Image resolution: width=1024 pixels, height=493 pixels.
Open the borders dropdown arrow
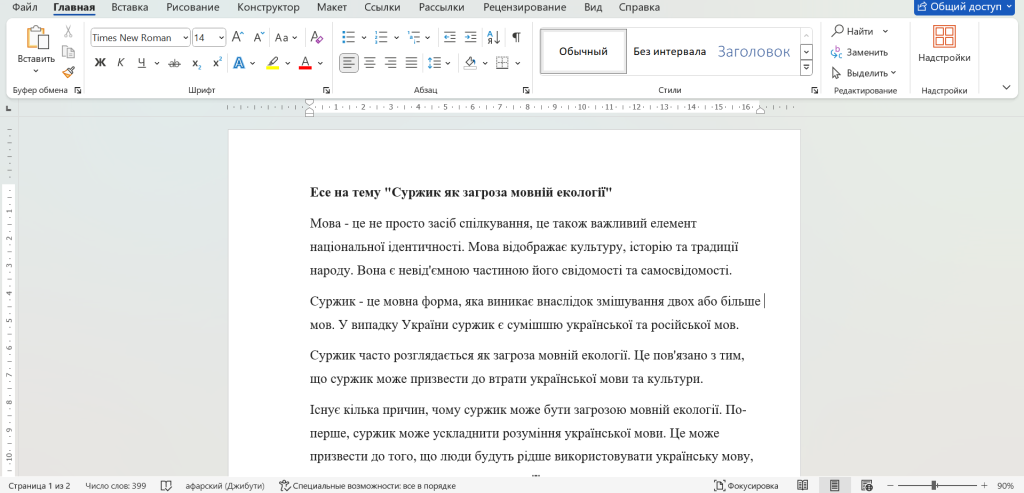point(518,63)
